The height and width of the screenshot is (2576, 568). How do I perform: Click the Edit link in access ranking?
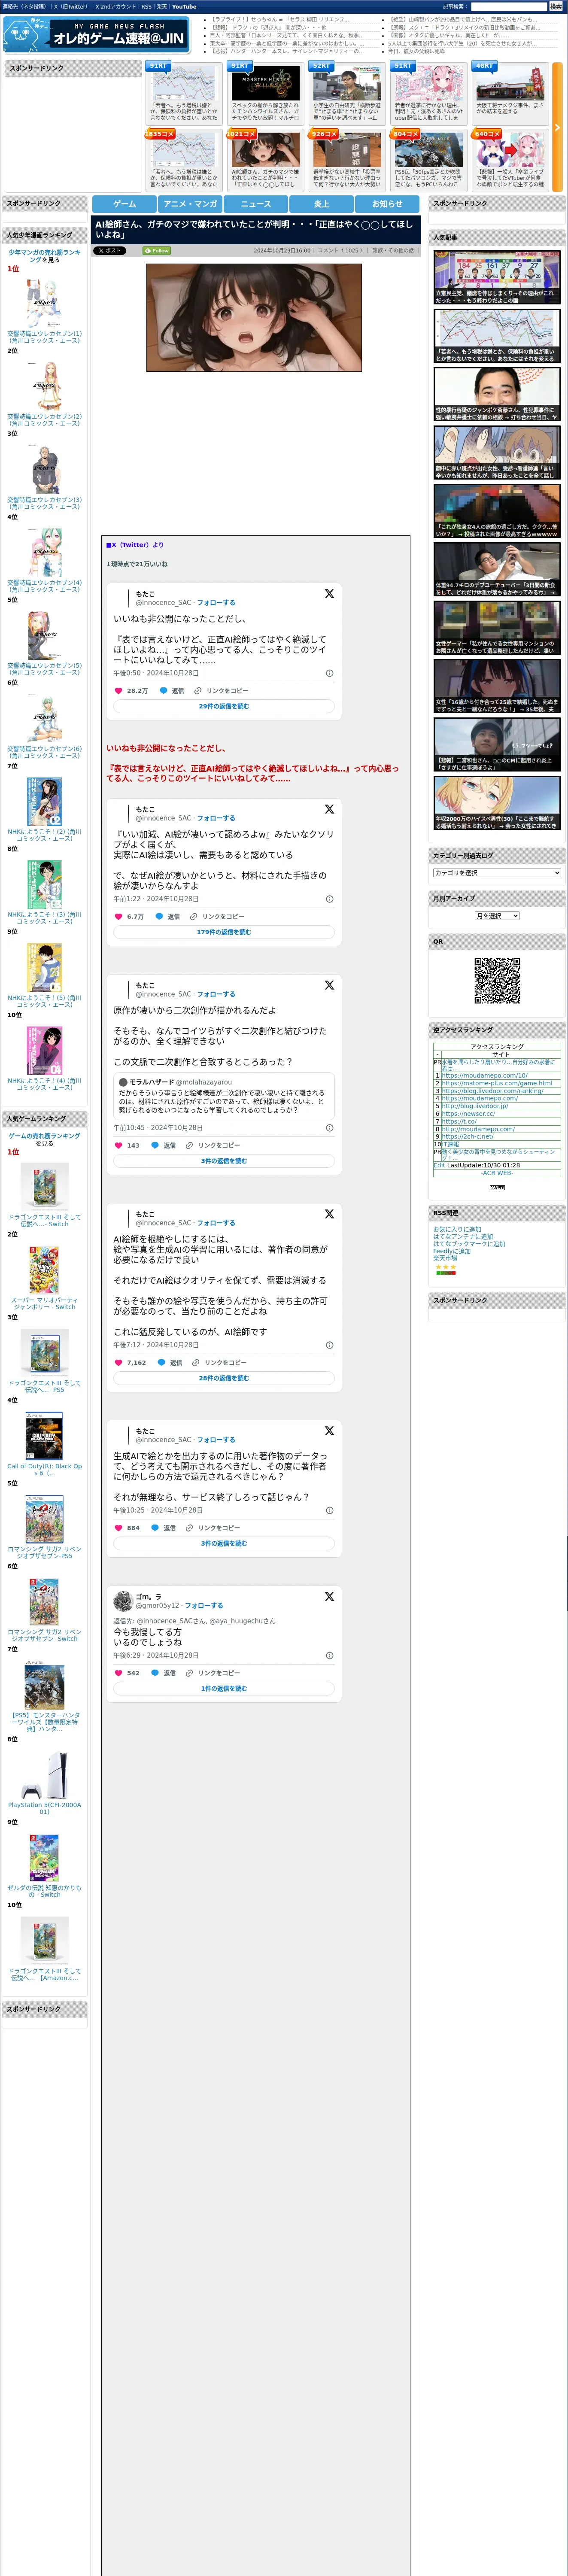[x=439, y=1165]
